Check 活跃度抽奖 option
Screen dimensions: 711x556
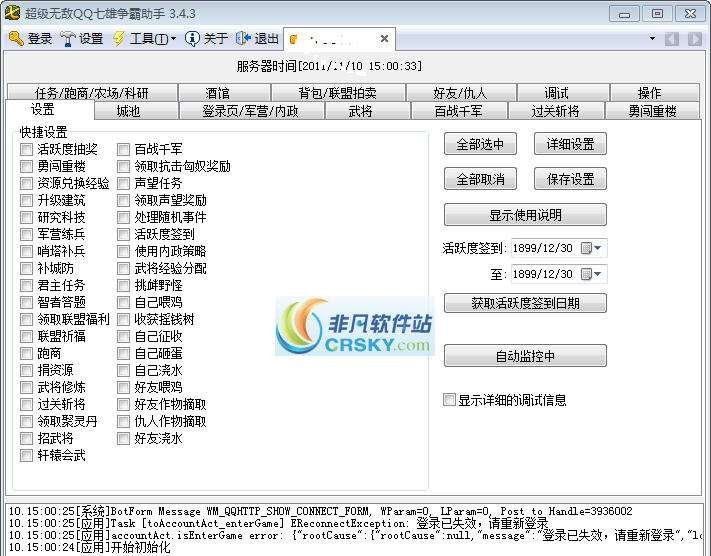point(26,149)
